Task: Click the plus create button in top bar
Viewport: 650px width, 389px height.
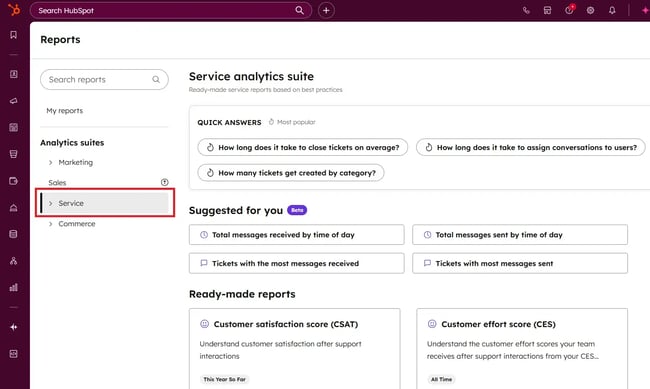Action: click(x=326, y=10)
